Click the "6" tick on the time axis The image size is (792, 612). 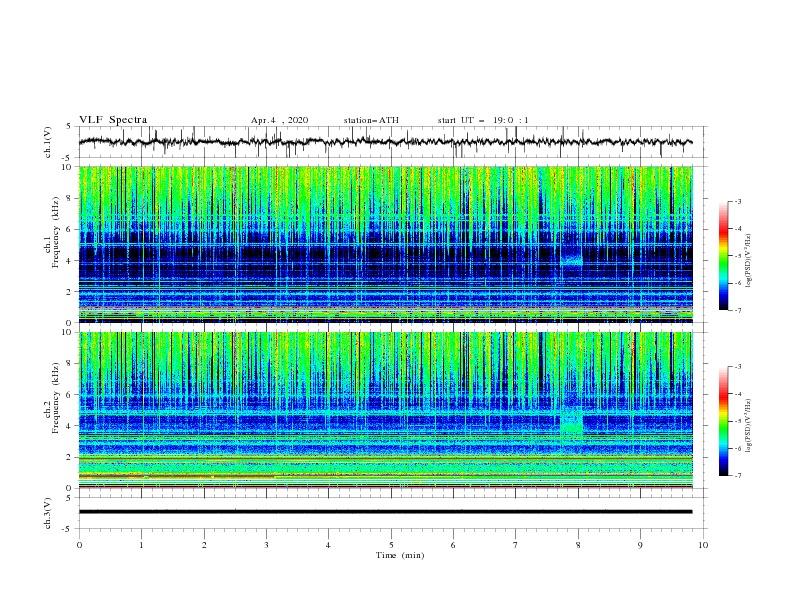453,545
